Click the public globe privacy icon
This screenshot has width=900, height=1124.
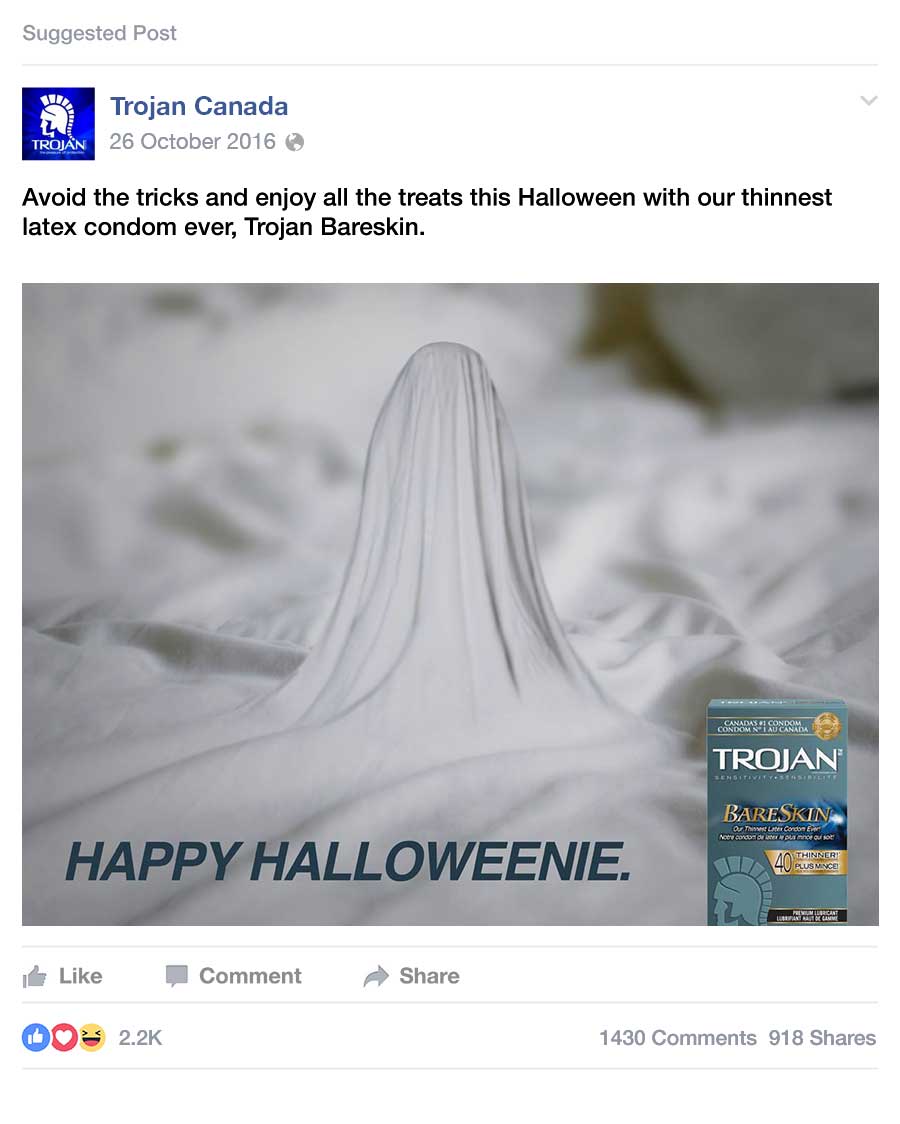tap(295, 142)
